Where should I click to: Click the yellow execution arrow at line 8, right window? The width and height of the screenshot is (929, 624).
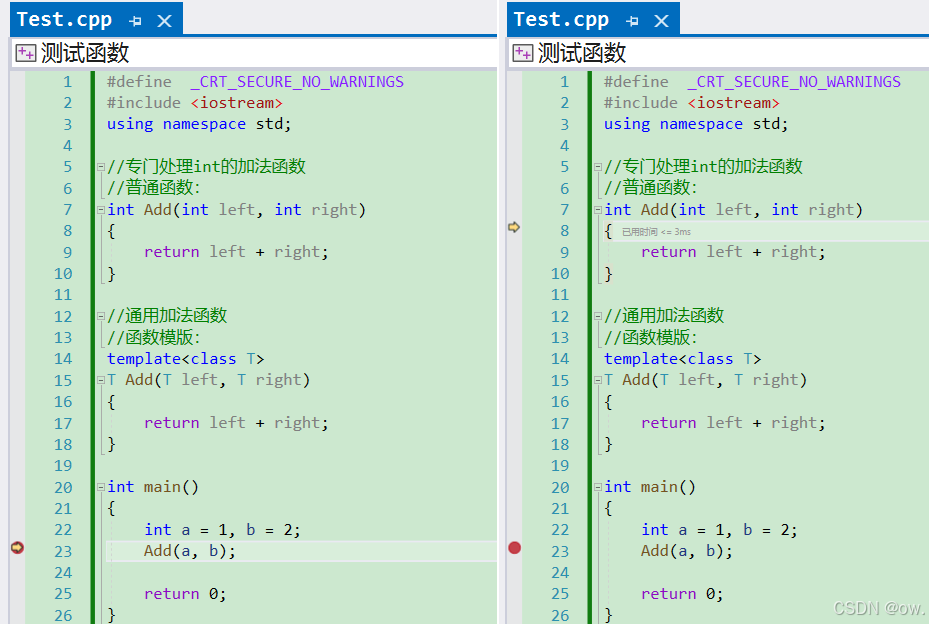514,227
